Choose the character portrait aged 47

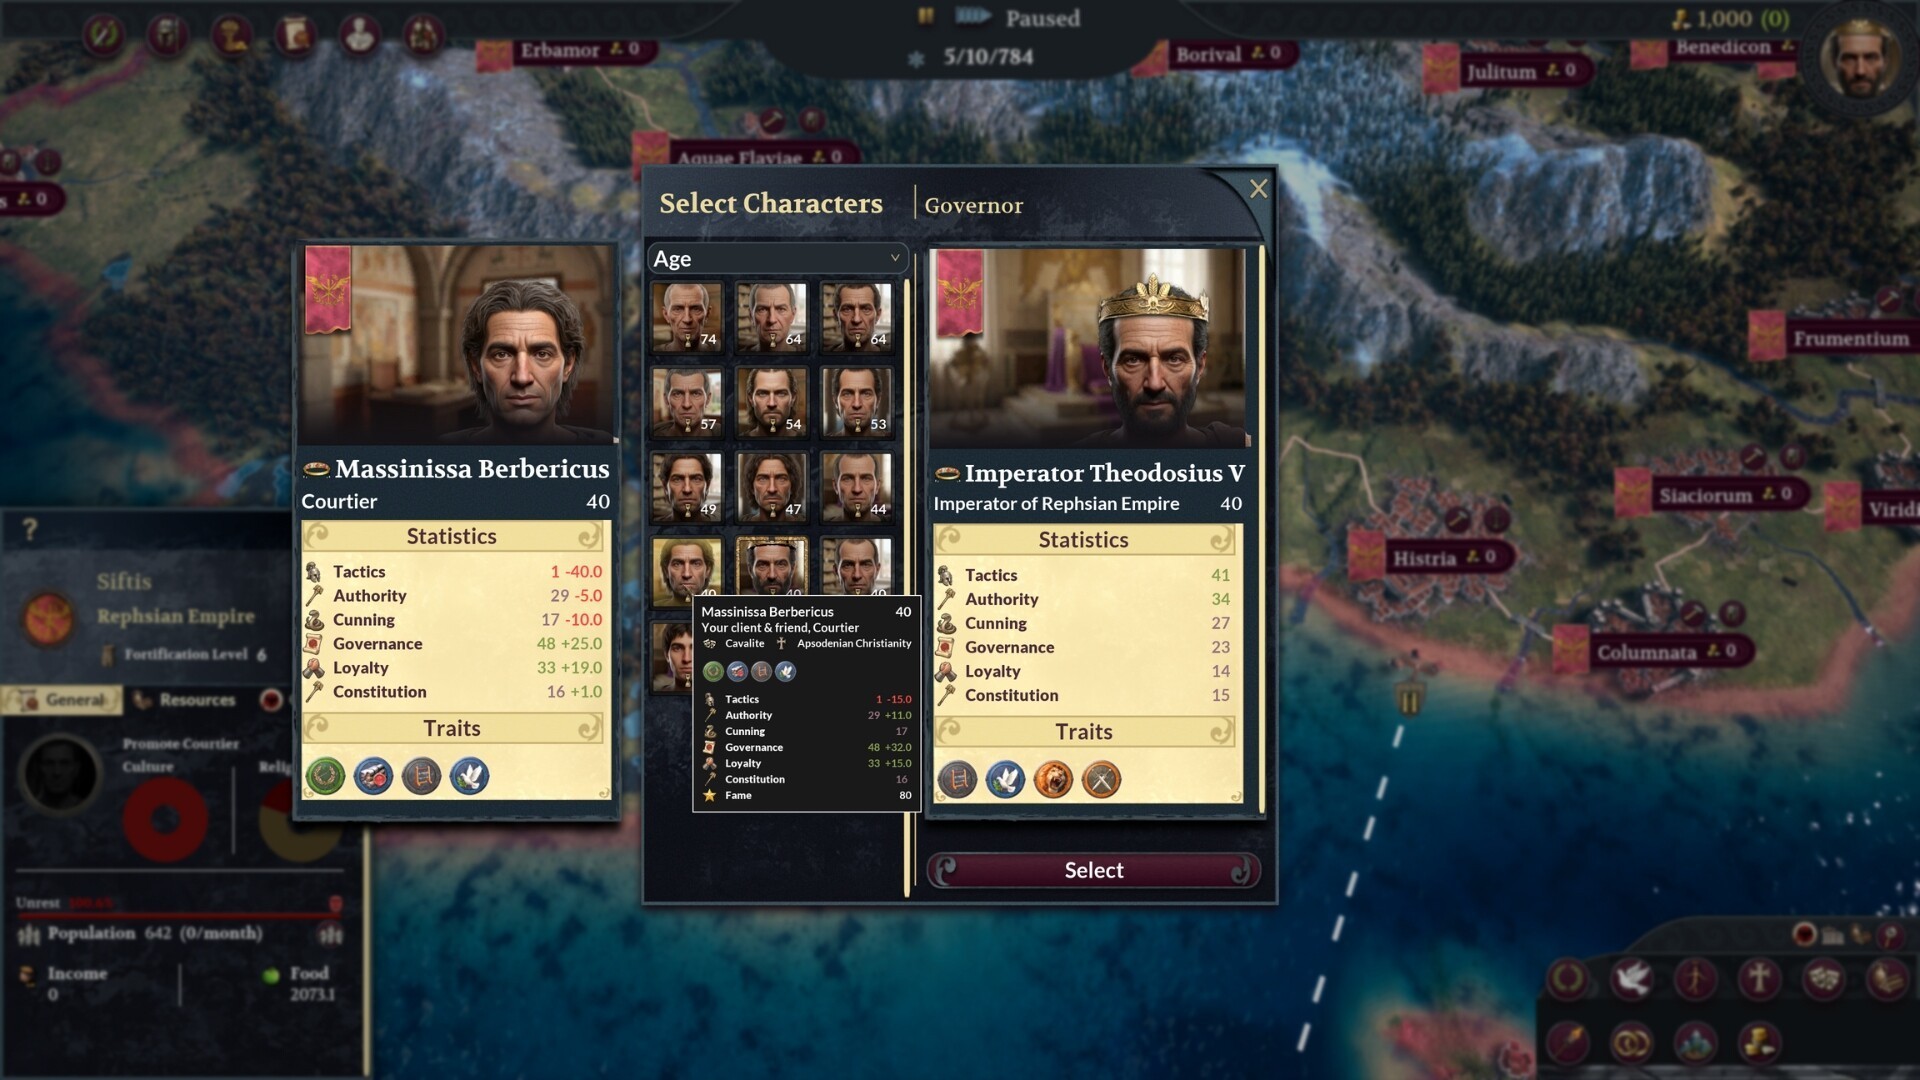(x=772, y=486)
